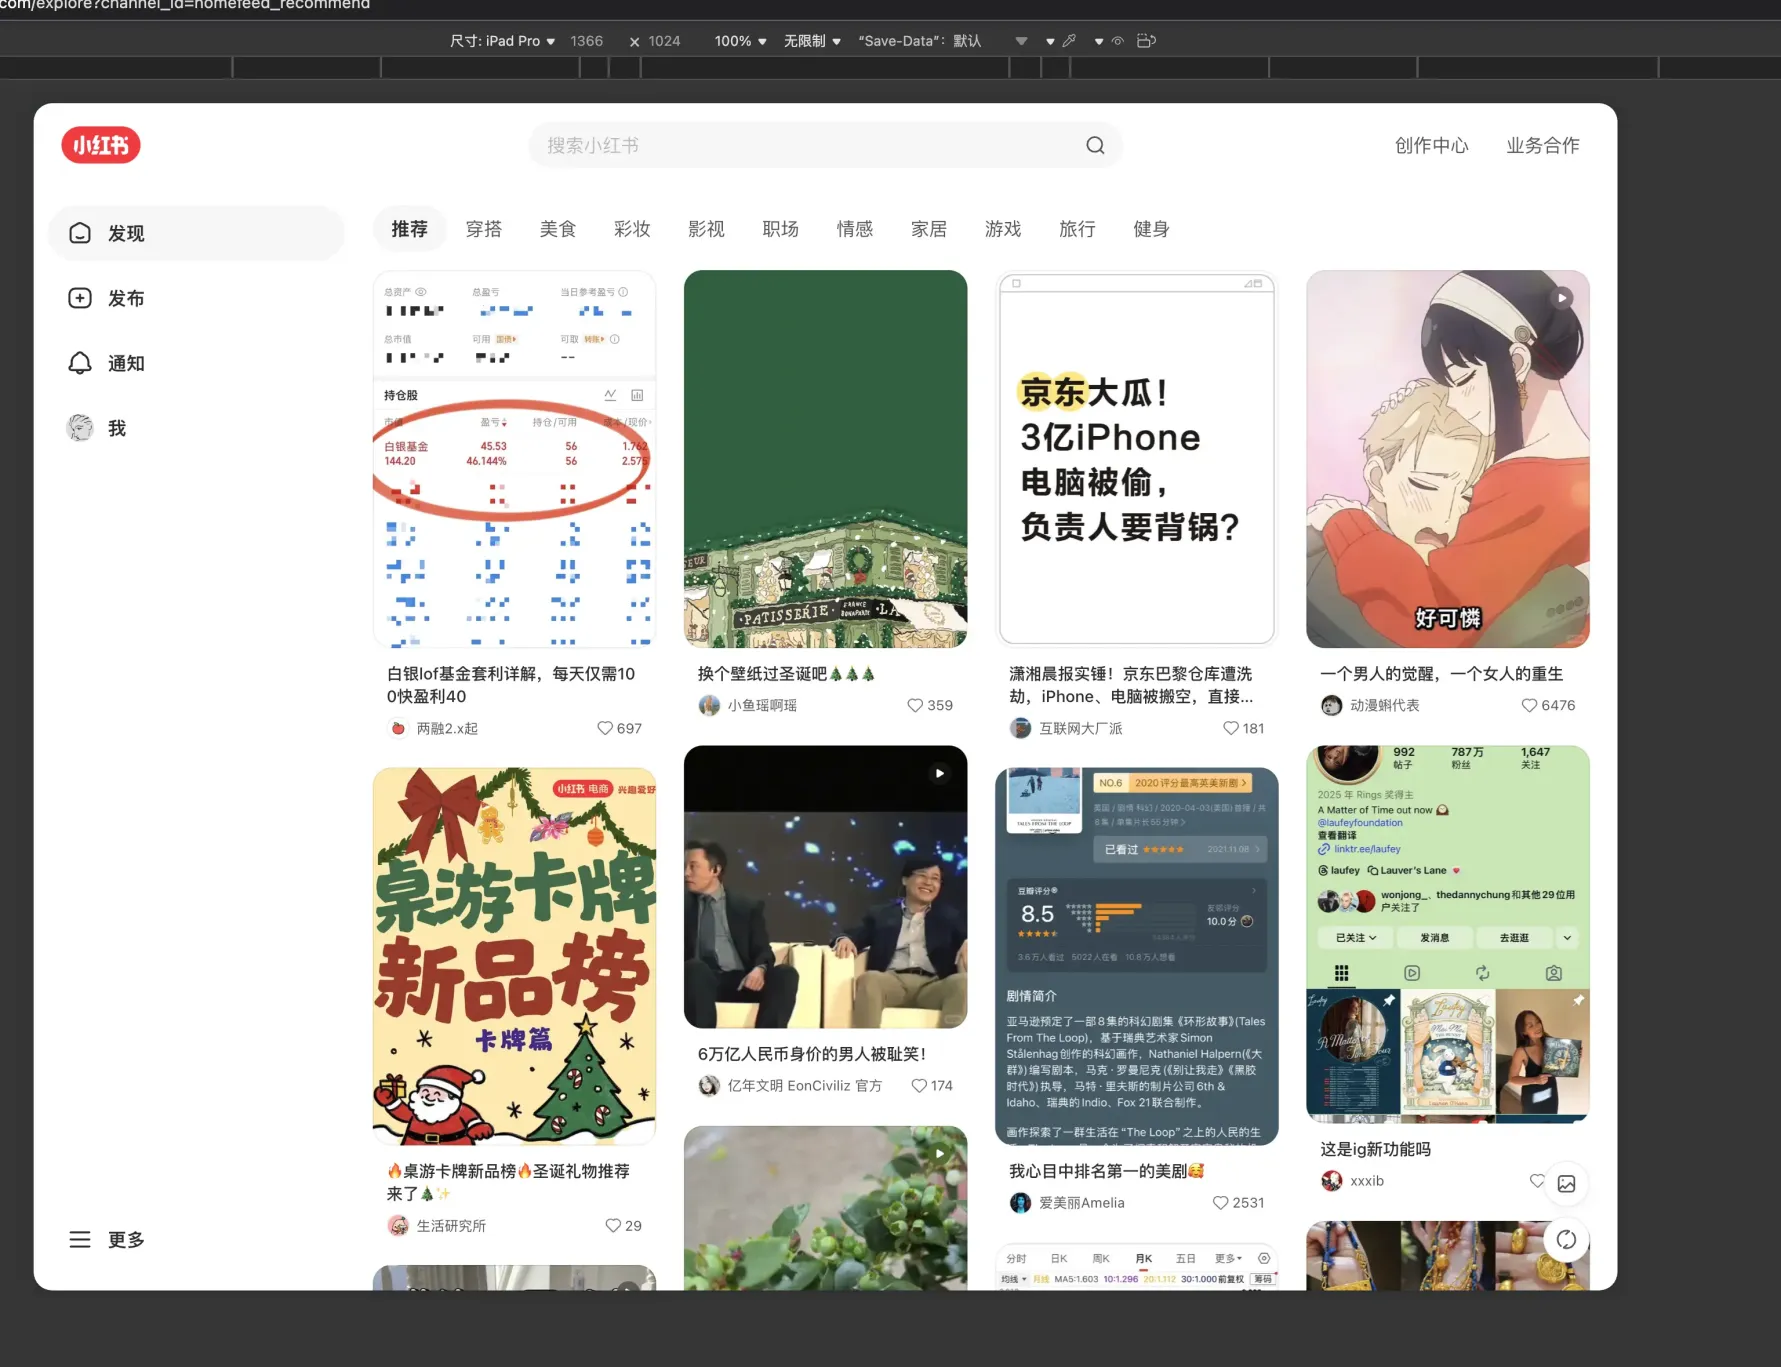This screenshot has height=1367, width=1781.
Task: Open the 创作中心 link
Action: [1431, 145]
